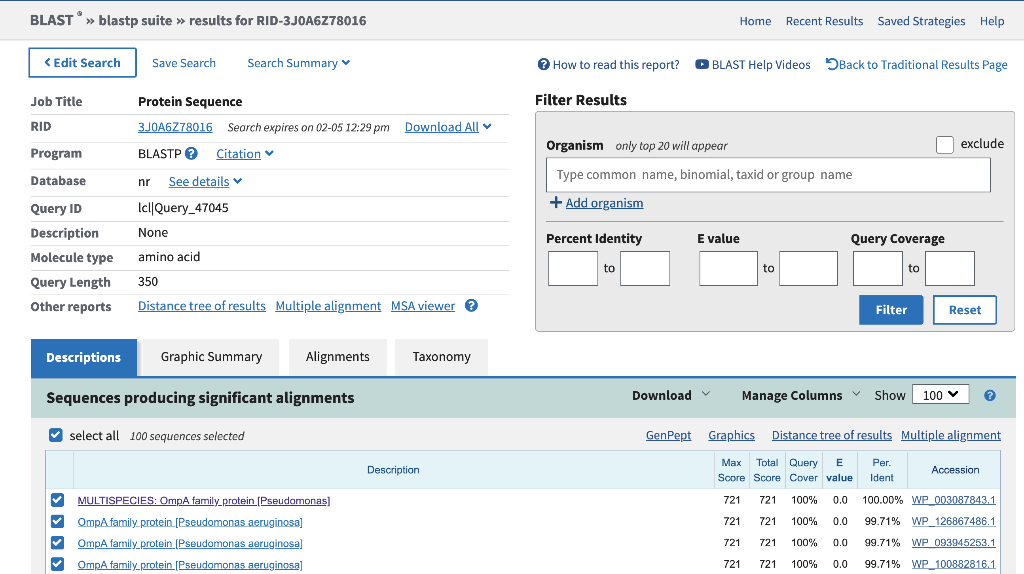Screen dimensions: 1024x574
Task: Open How to read this report help
Action: 609,65
